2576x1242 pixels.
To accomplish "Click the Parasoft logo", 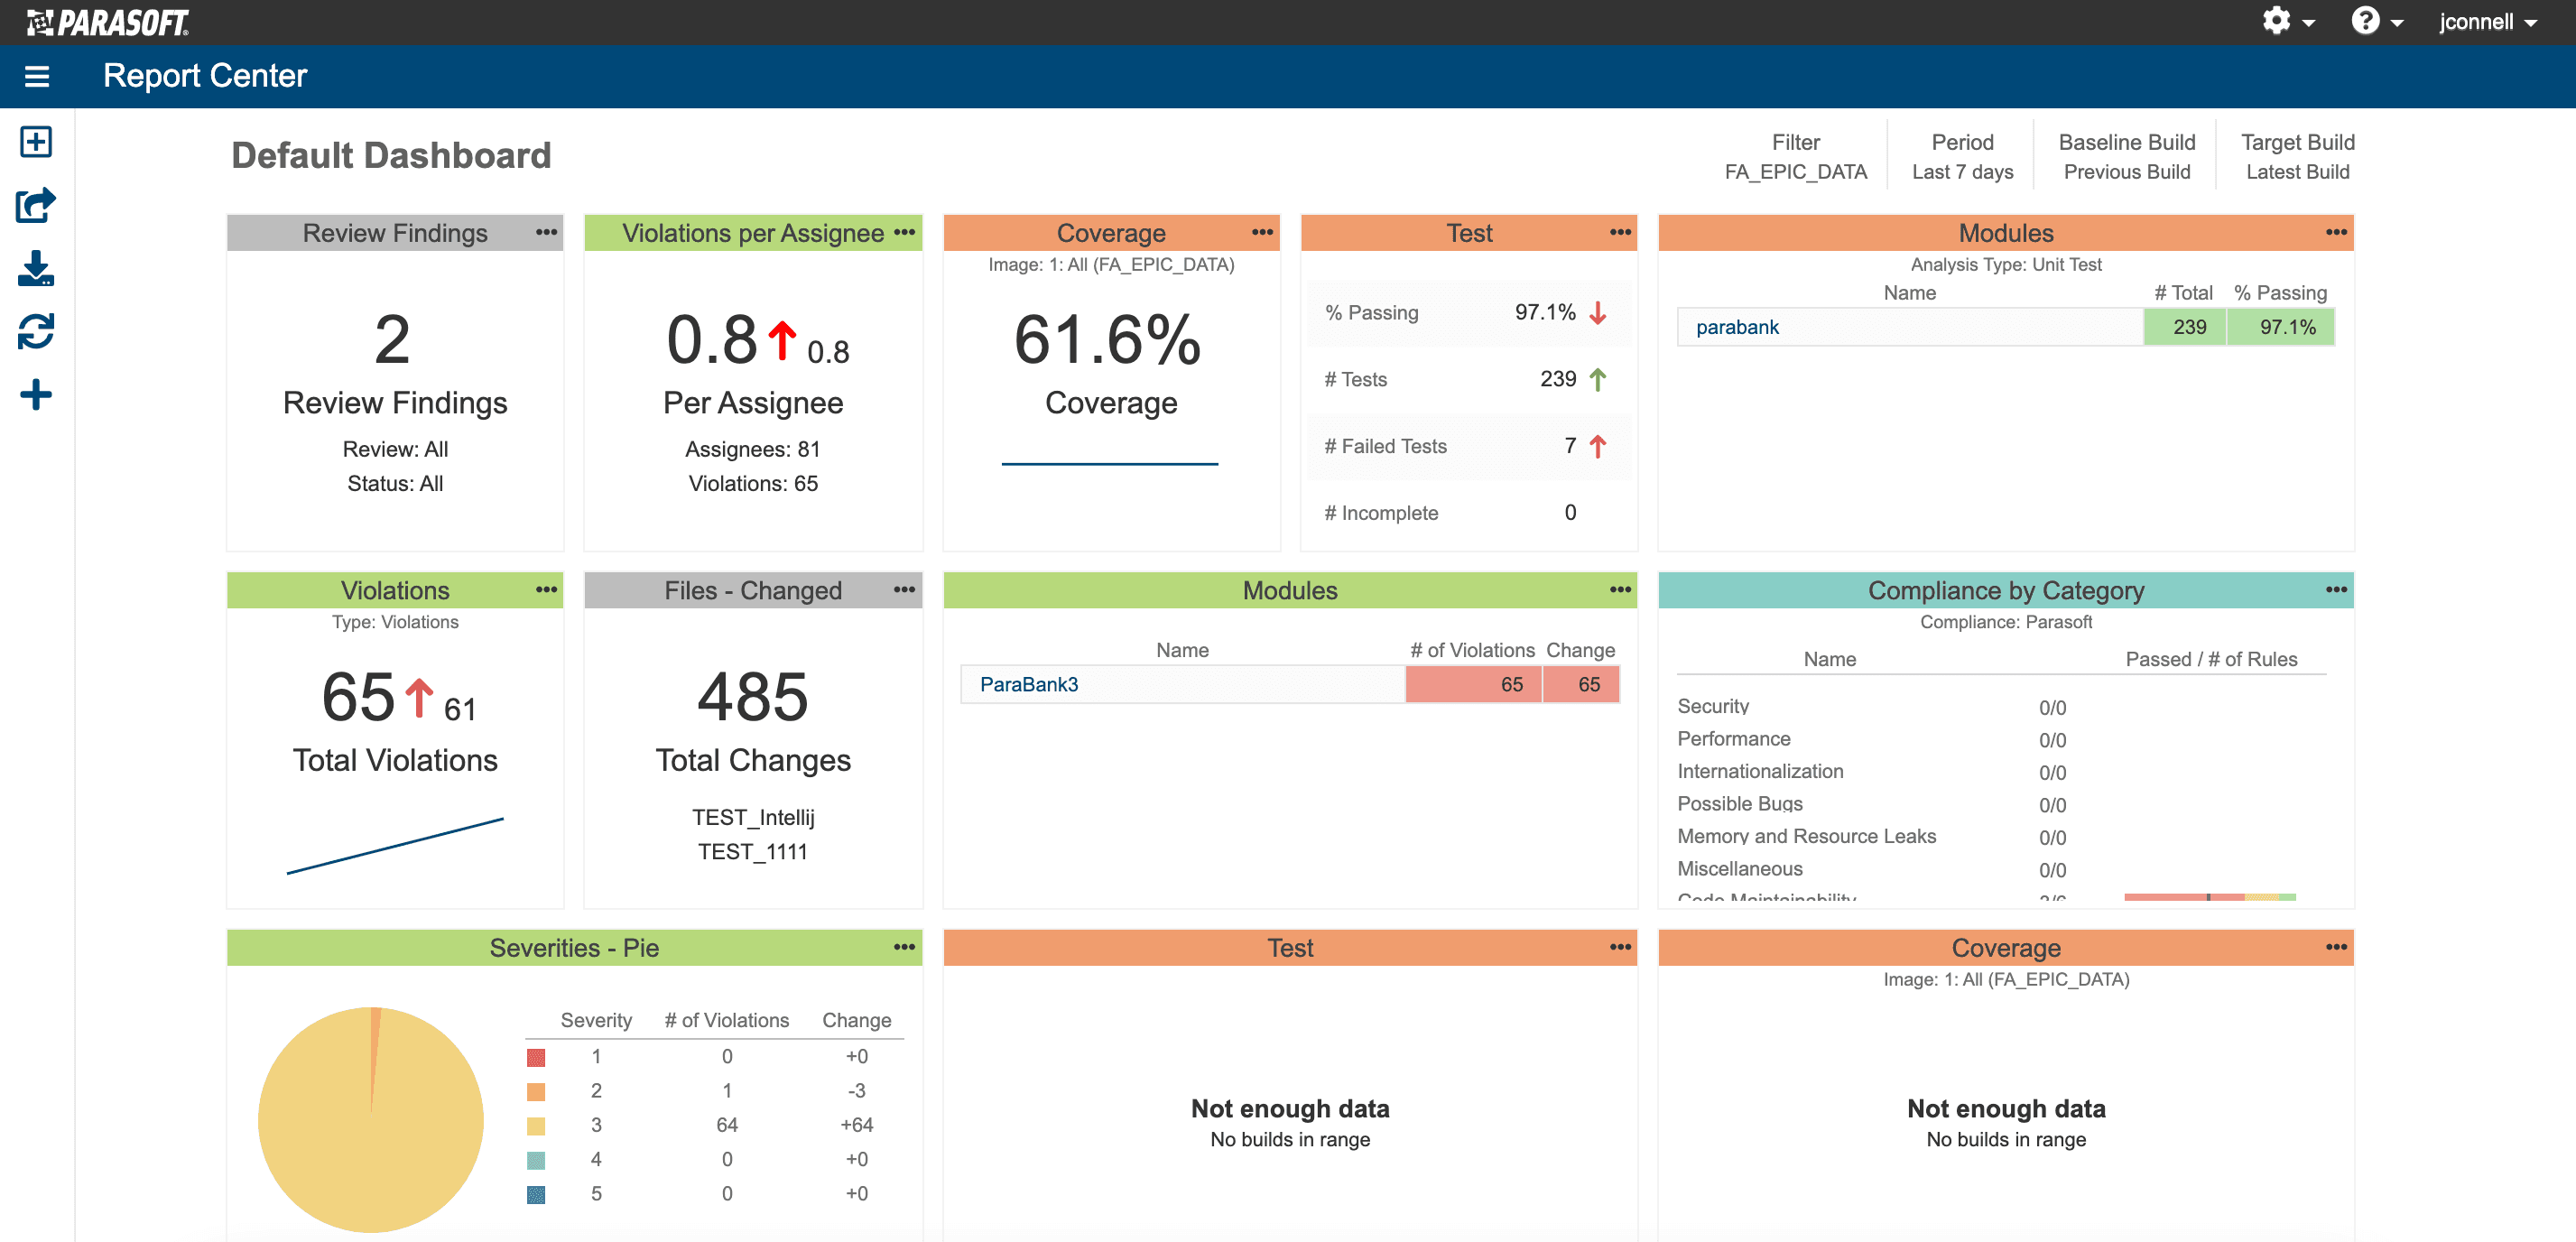I will [x=108, y=22].
